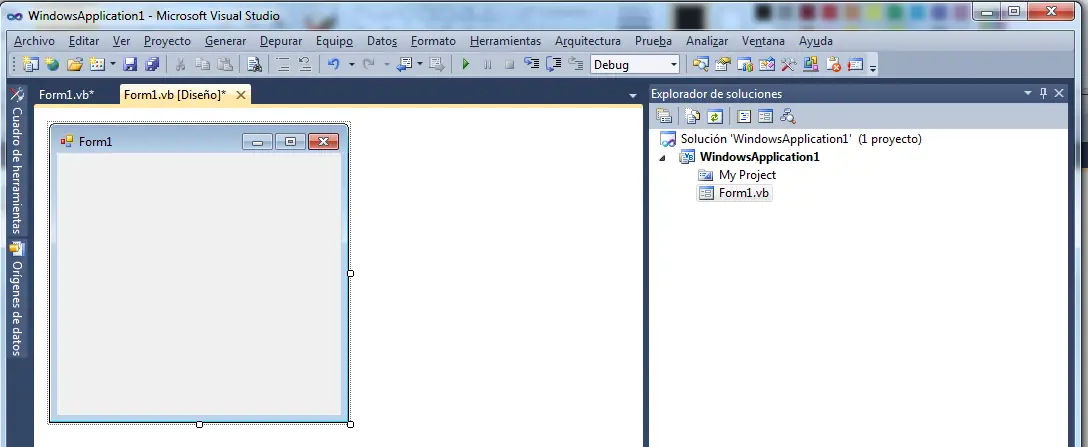
Task: Click the Copy icon in the toolbar
Action: pyautogui.click(x=203, y=65)
